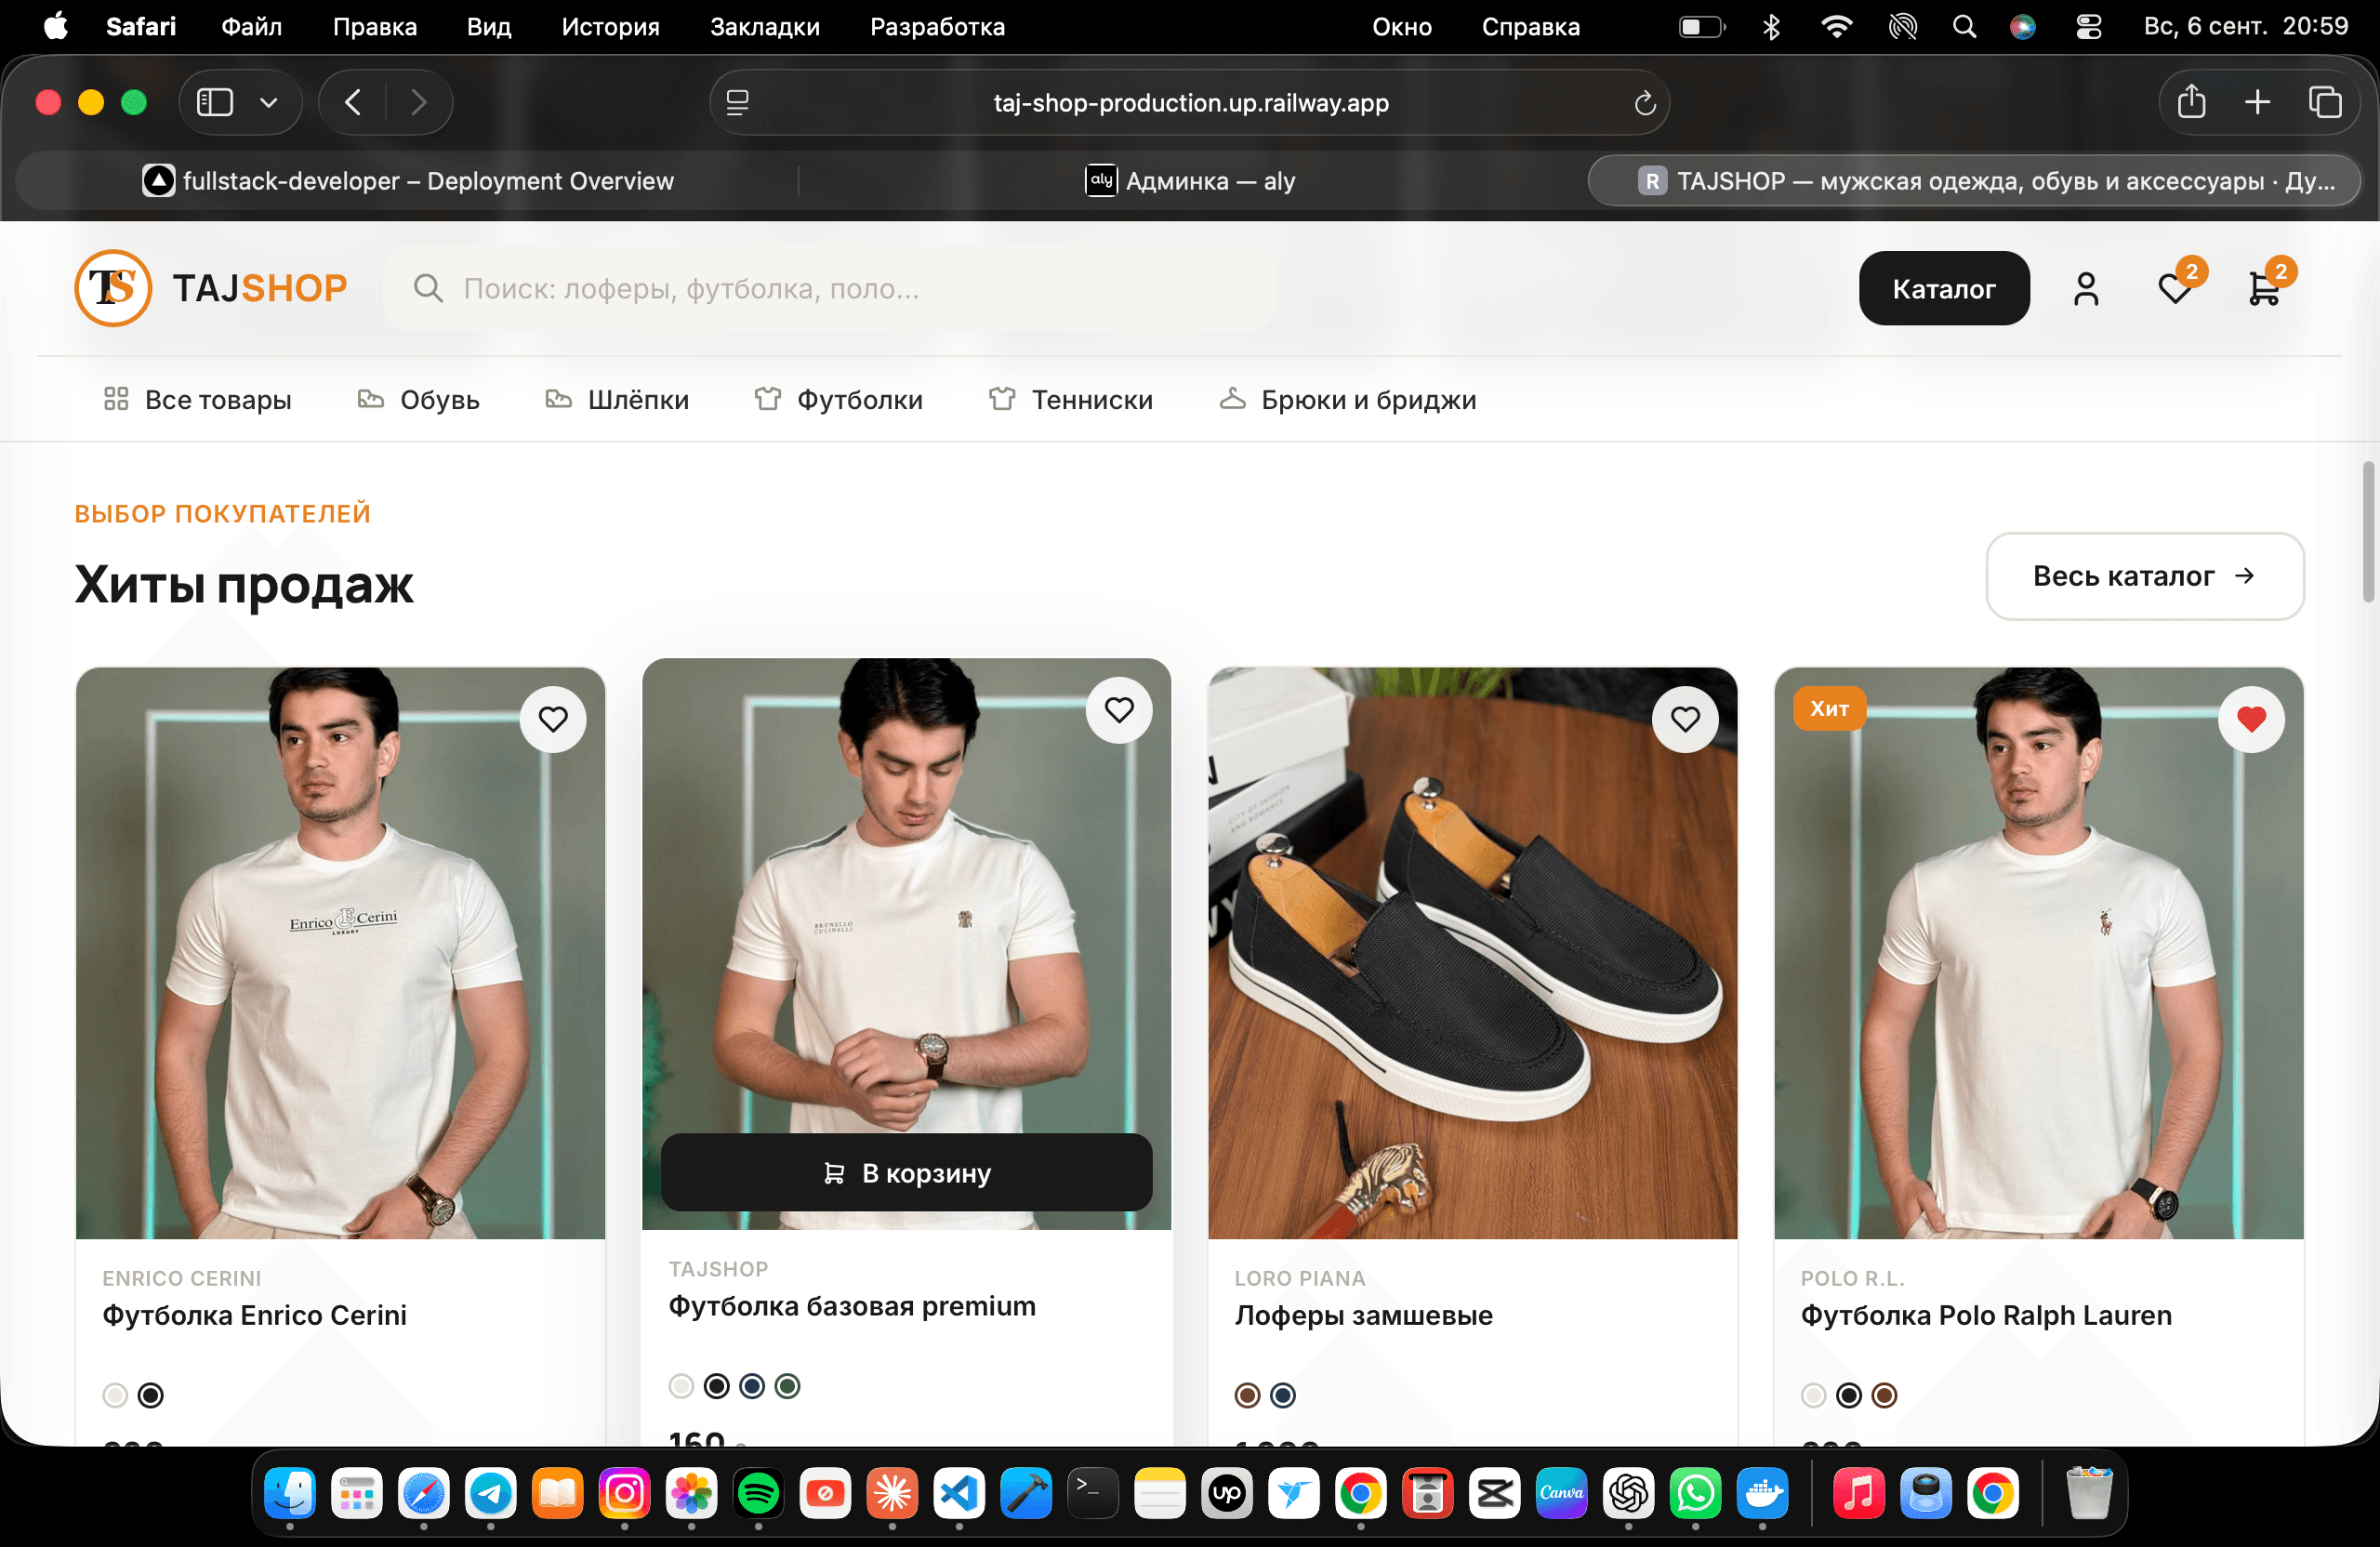2380x1547 pixels.
Task: Click Safari's Share icon
Action: click(2191, 102)
